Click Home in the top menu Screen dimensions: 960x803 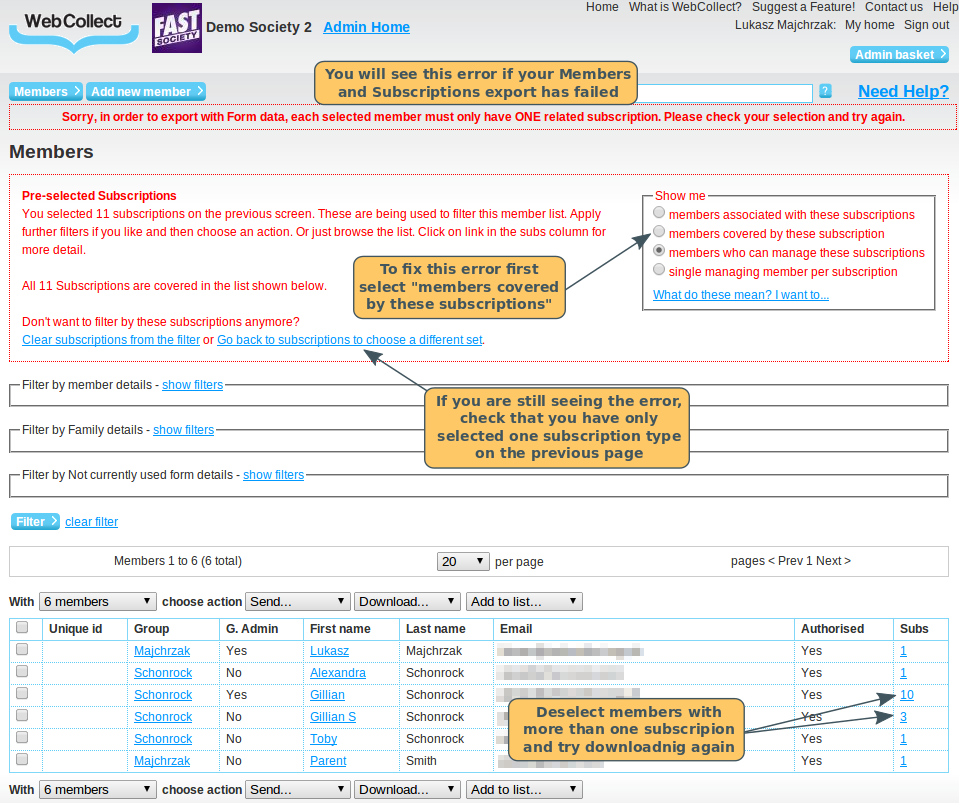click(602, 7)
